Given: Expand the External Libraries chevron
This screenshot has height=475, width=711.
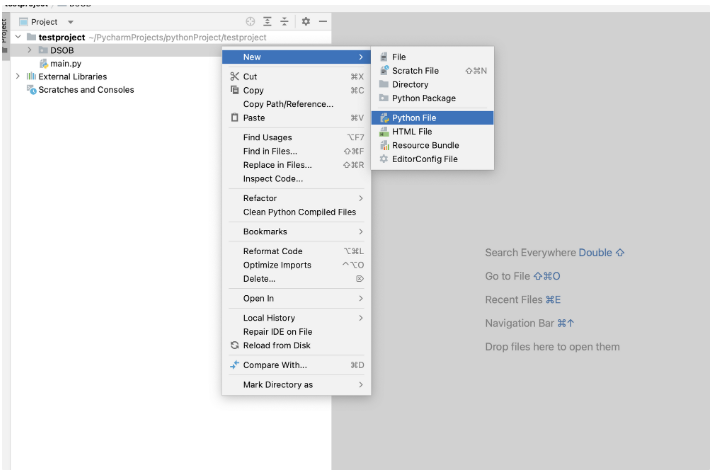Looking at the screenshot, I should coord(18,76).
